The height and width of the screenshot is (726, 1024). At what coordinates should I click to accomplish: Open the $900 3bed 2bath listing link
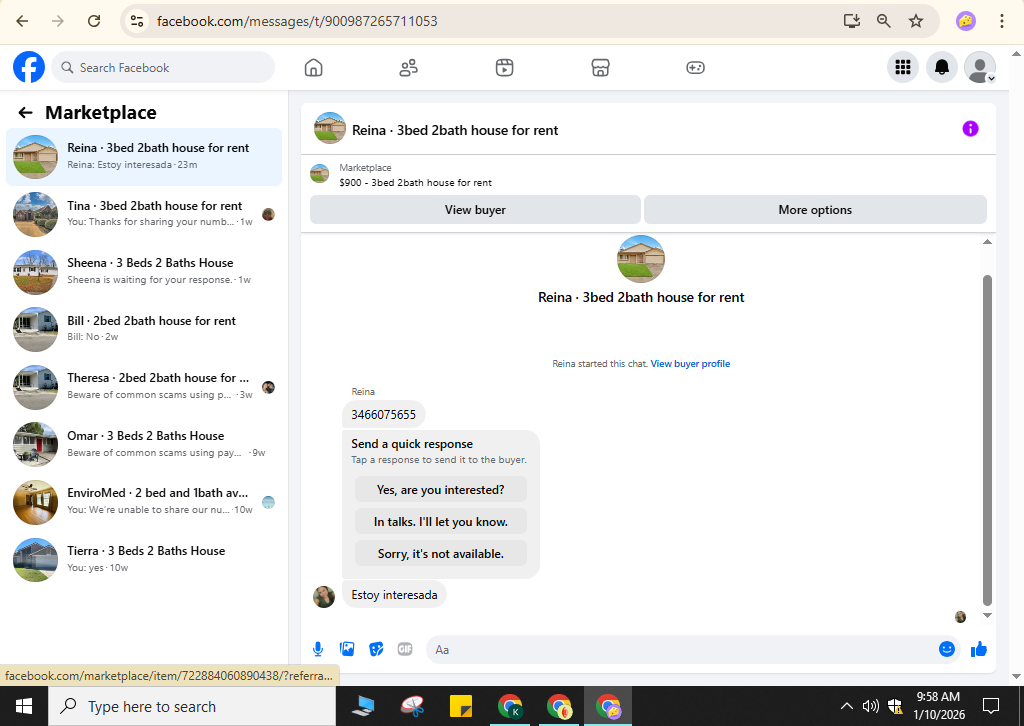point(415,183)
